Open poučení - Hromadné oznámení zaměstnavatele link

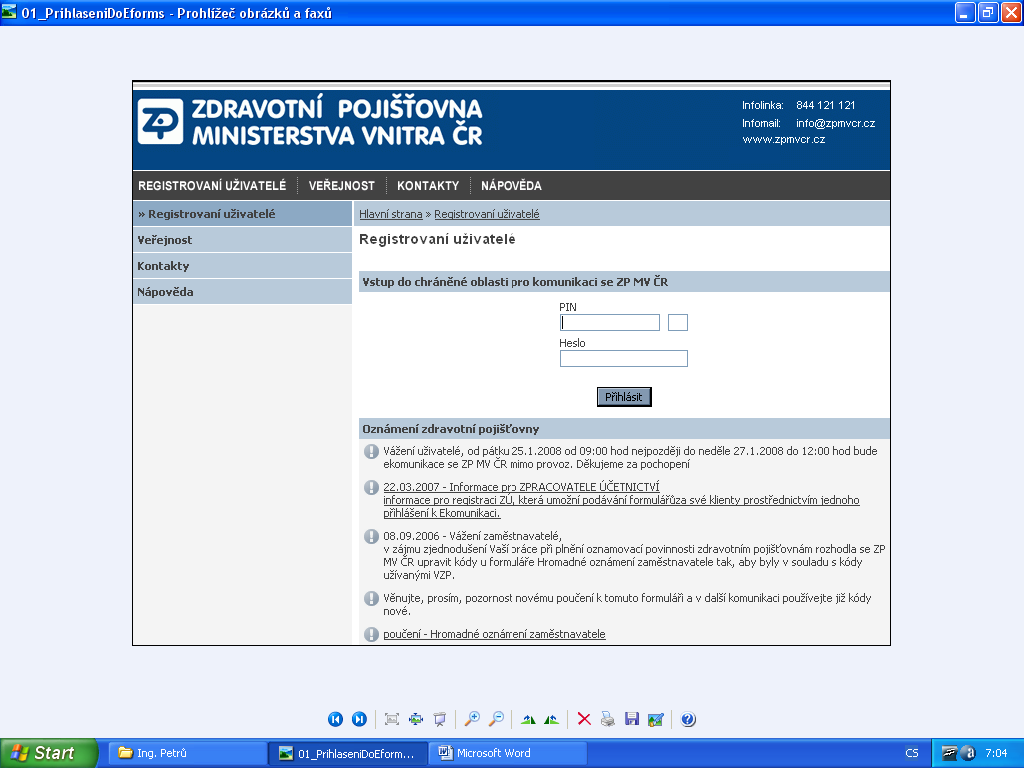pyautogui.click(x=494, y=634)
